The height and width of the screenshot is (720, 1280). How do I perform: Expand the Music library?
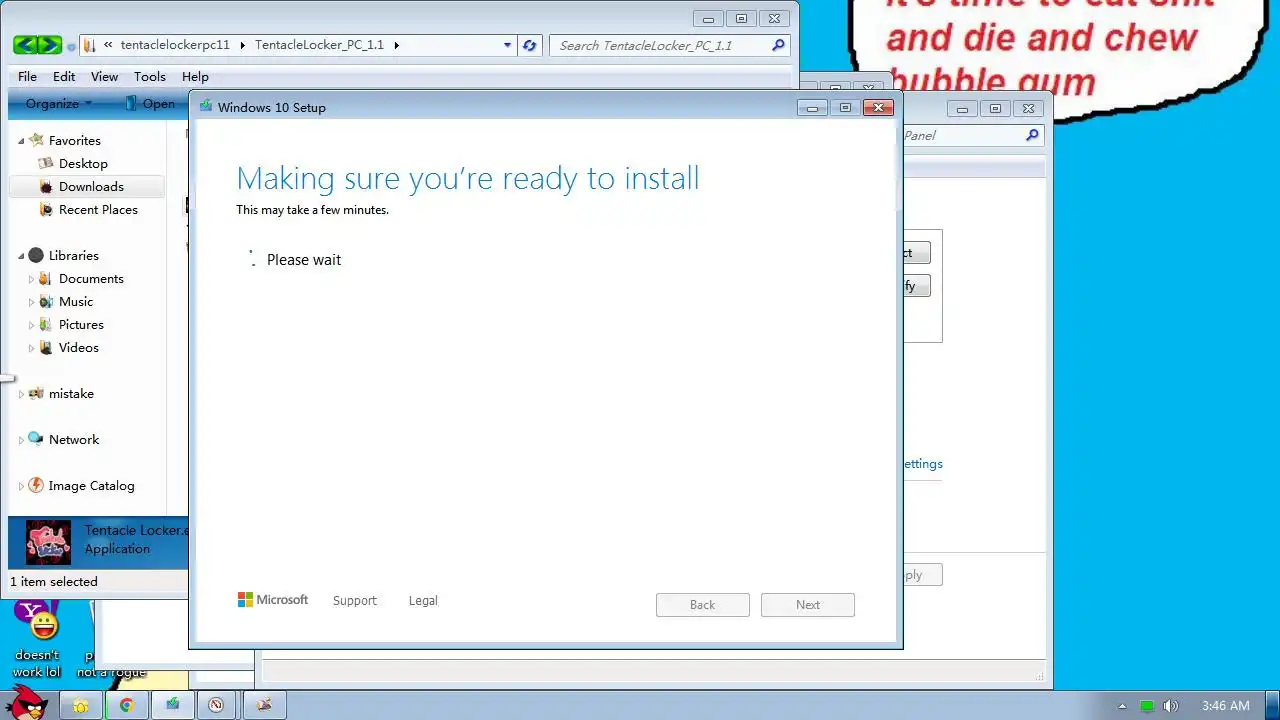[31, 302]
